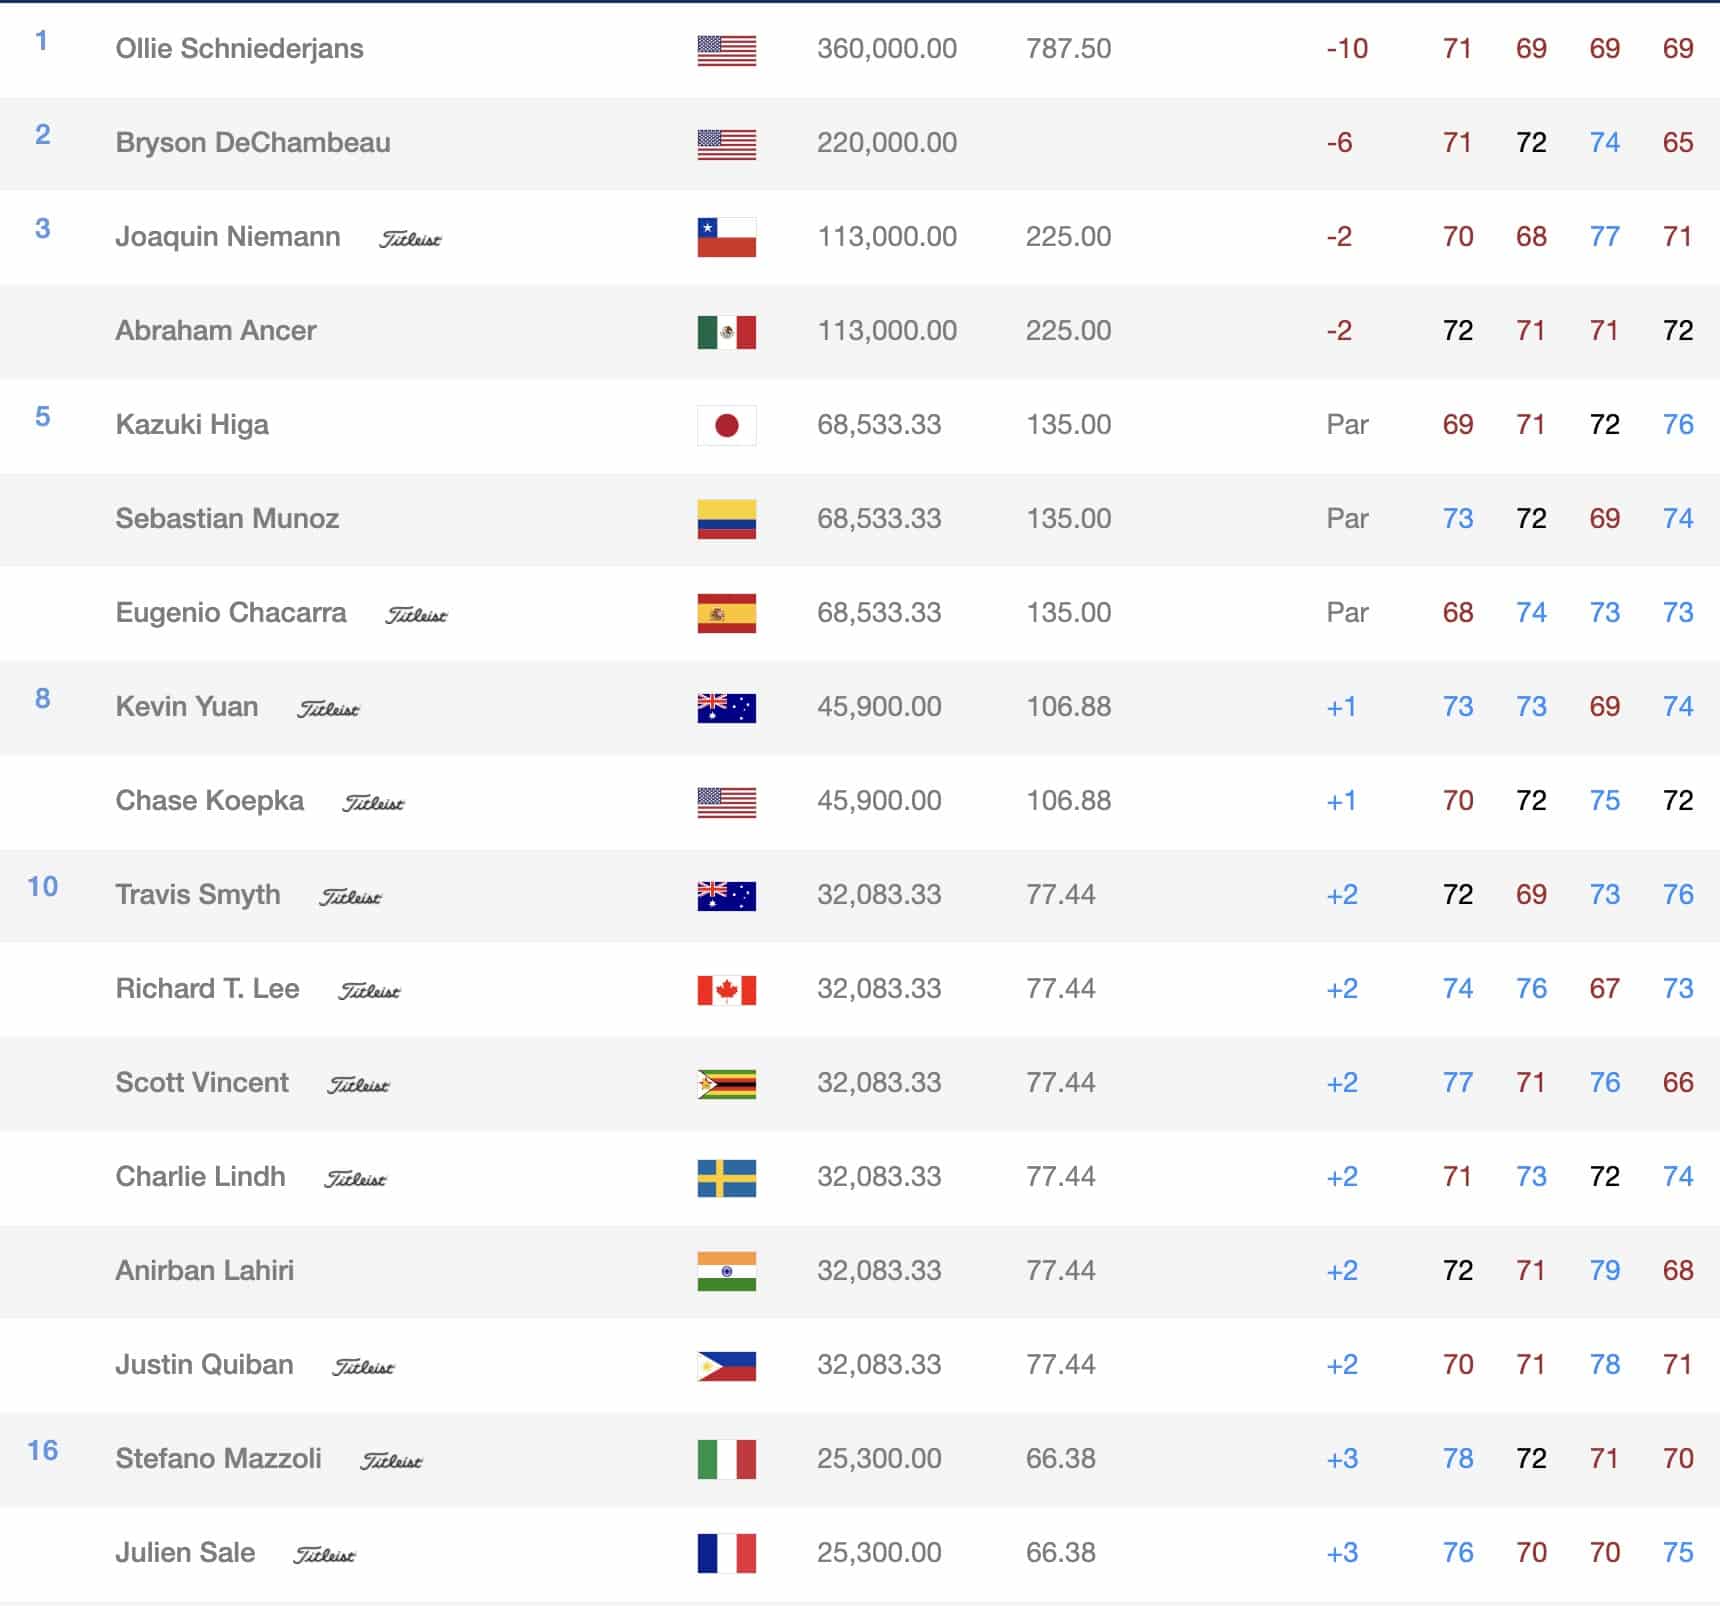The height and width of the screenshot is (1606, 1720).
Task: Click the France flag beside Julien Sale
Action: [726, 1554]
